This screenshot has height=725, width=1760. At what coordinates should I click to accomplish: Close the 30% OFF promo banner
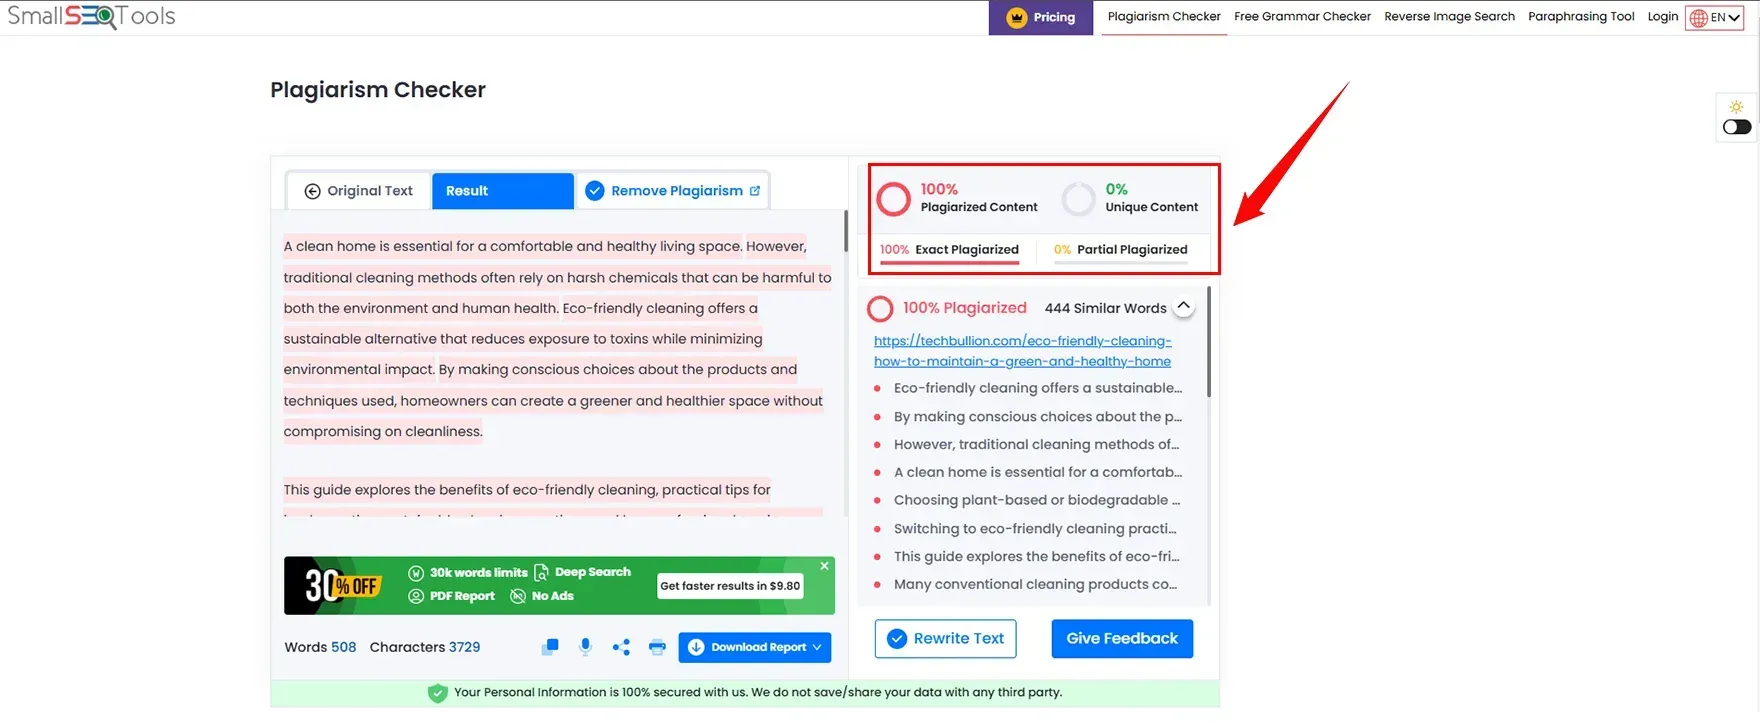coord(824,566)
